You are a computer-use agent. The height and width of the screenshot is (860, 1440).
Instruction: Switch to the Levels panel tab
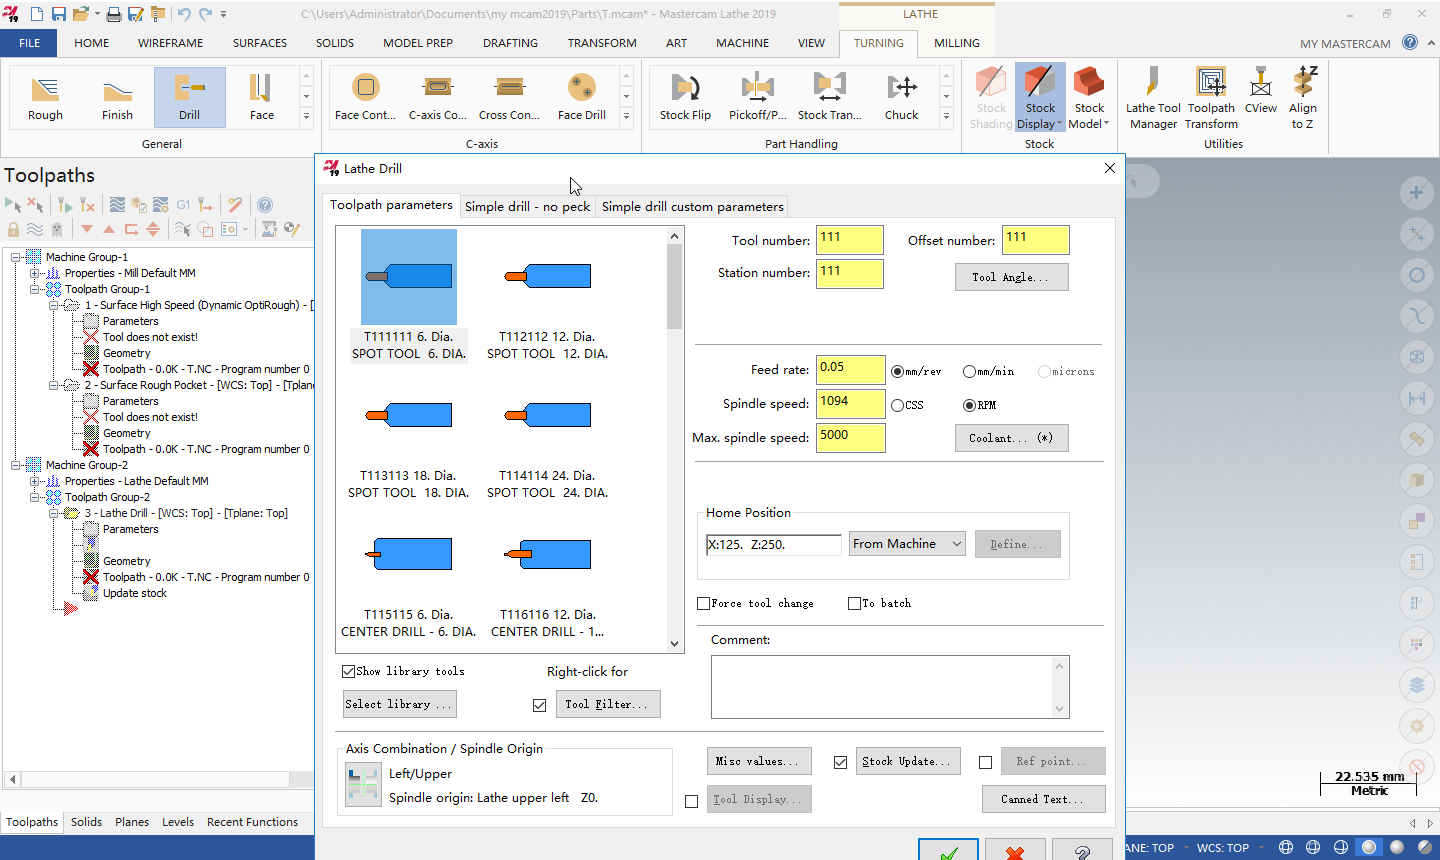(178, 822)
